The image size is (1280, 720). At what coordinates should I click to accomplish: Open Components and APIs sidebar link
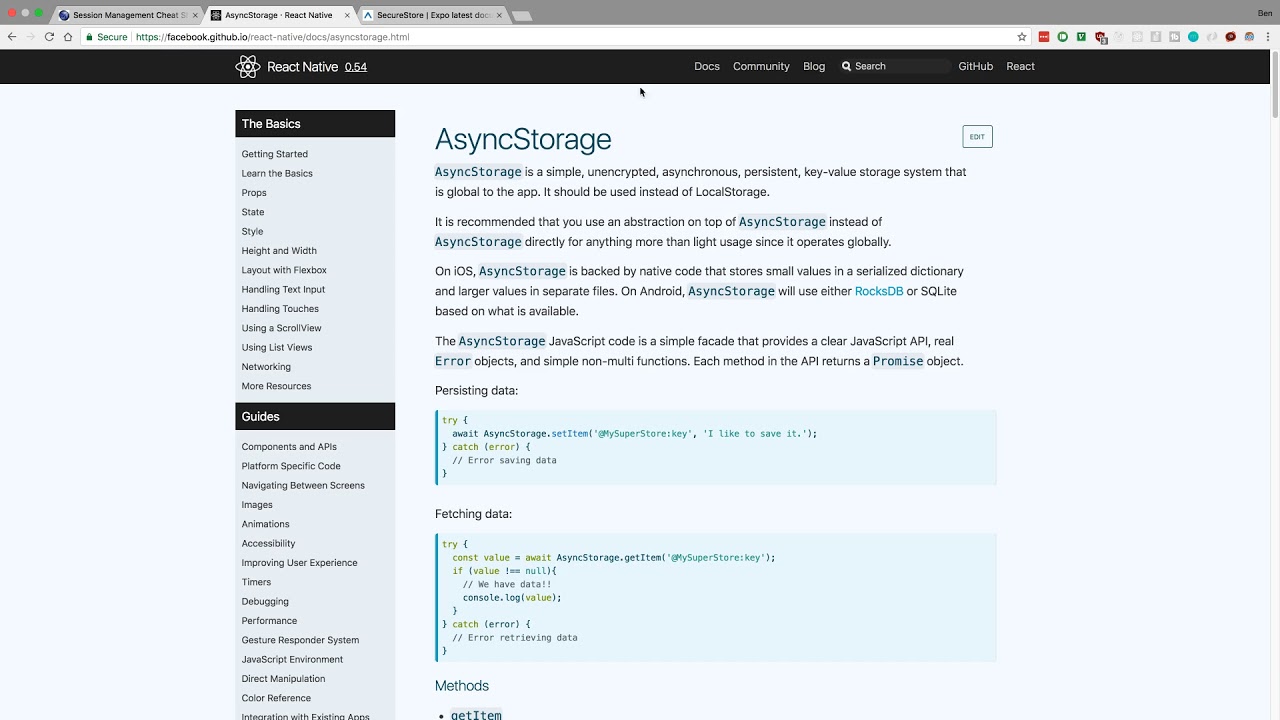[x=289, y=447]
